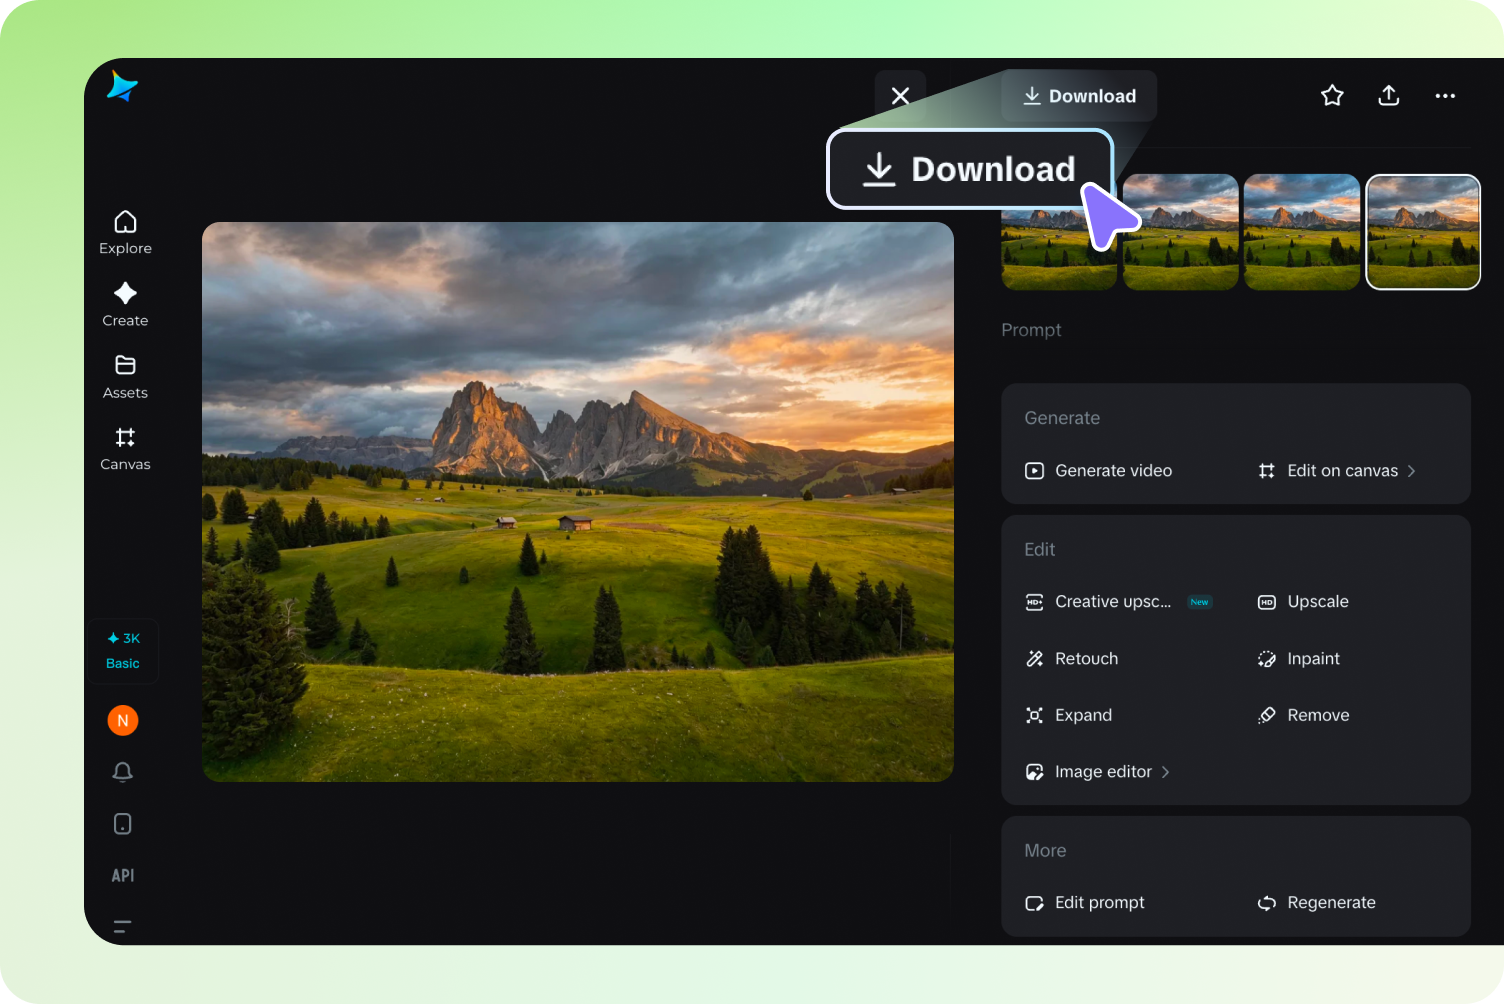Image resolution: width=1506 pixels, height=1004 pixels.
Task: Choose Edit prompt under More
Action: coord(1099,902)
